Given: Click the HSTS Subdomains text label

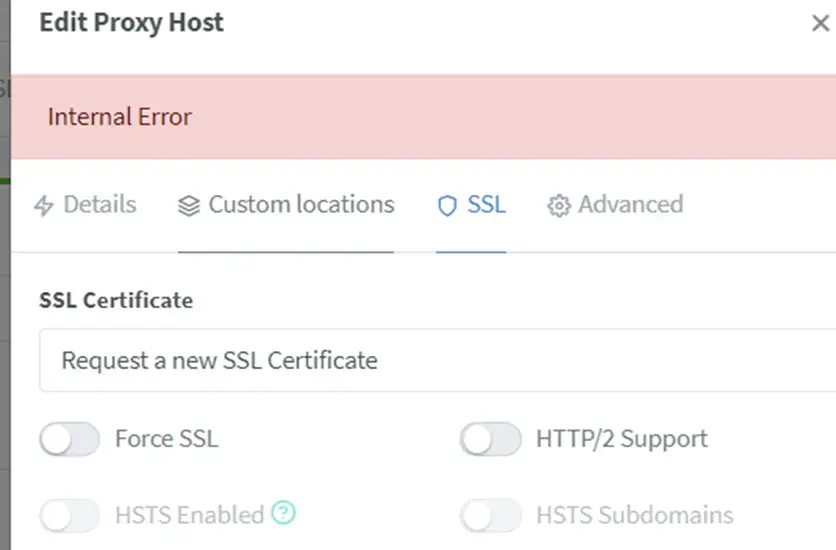Looking at the screenshot, I should click(x=634, y=515).
